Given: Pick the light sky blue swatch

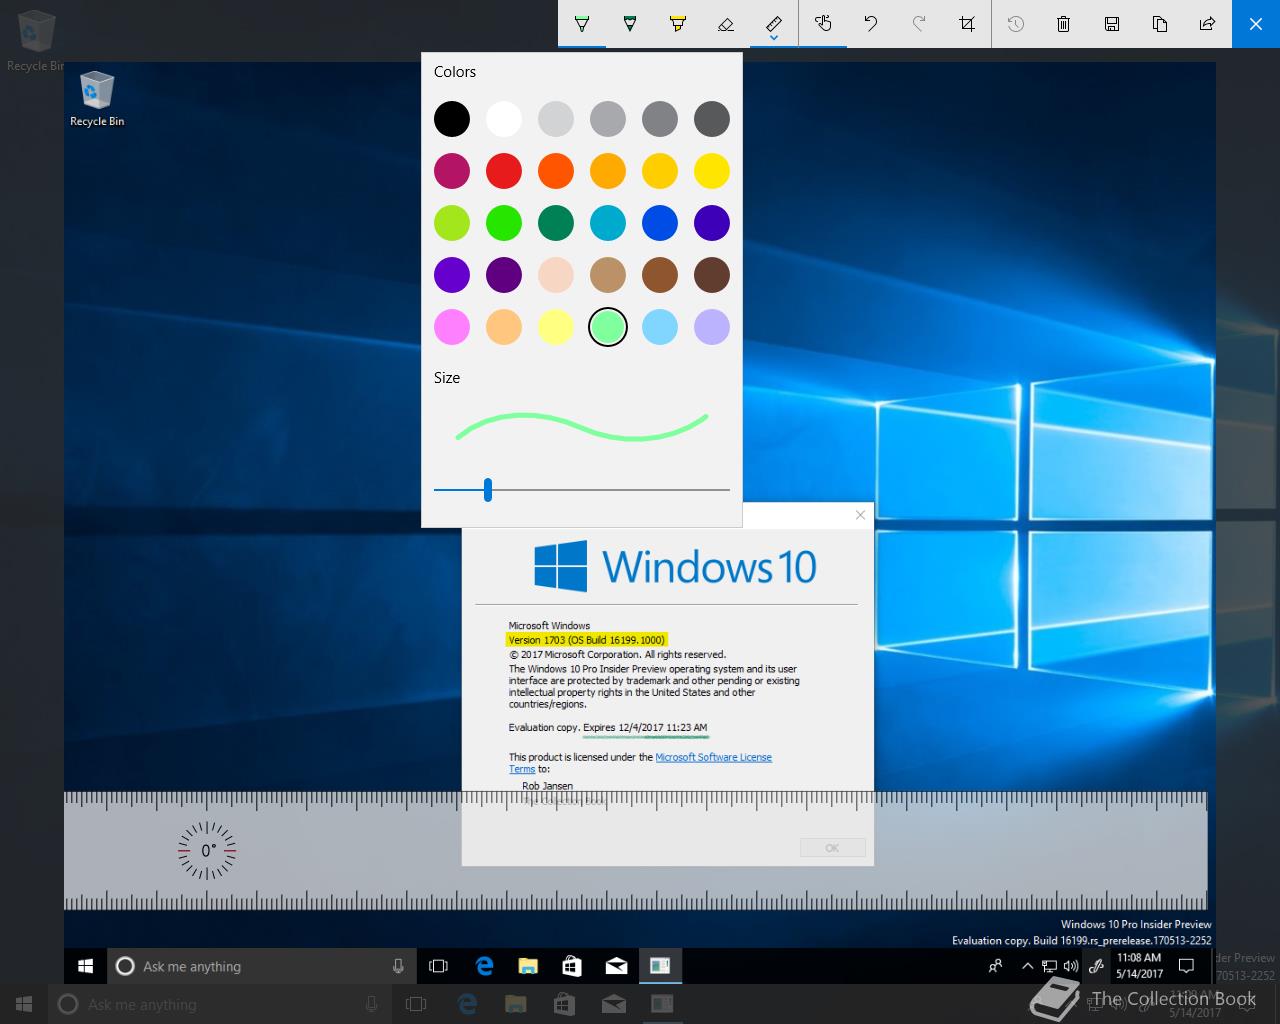Looking at the screenshot, I should point(660,327).
